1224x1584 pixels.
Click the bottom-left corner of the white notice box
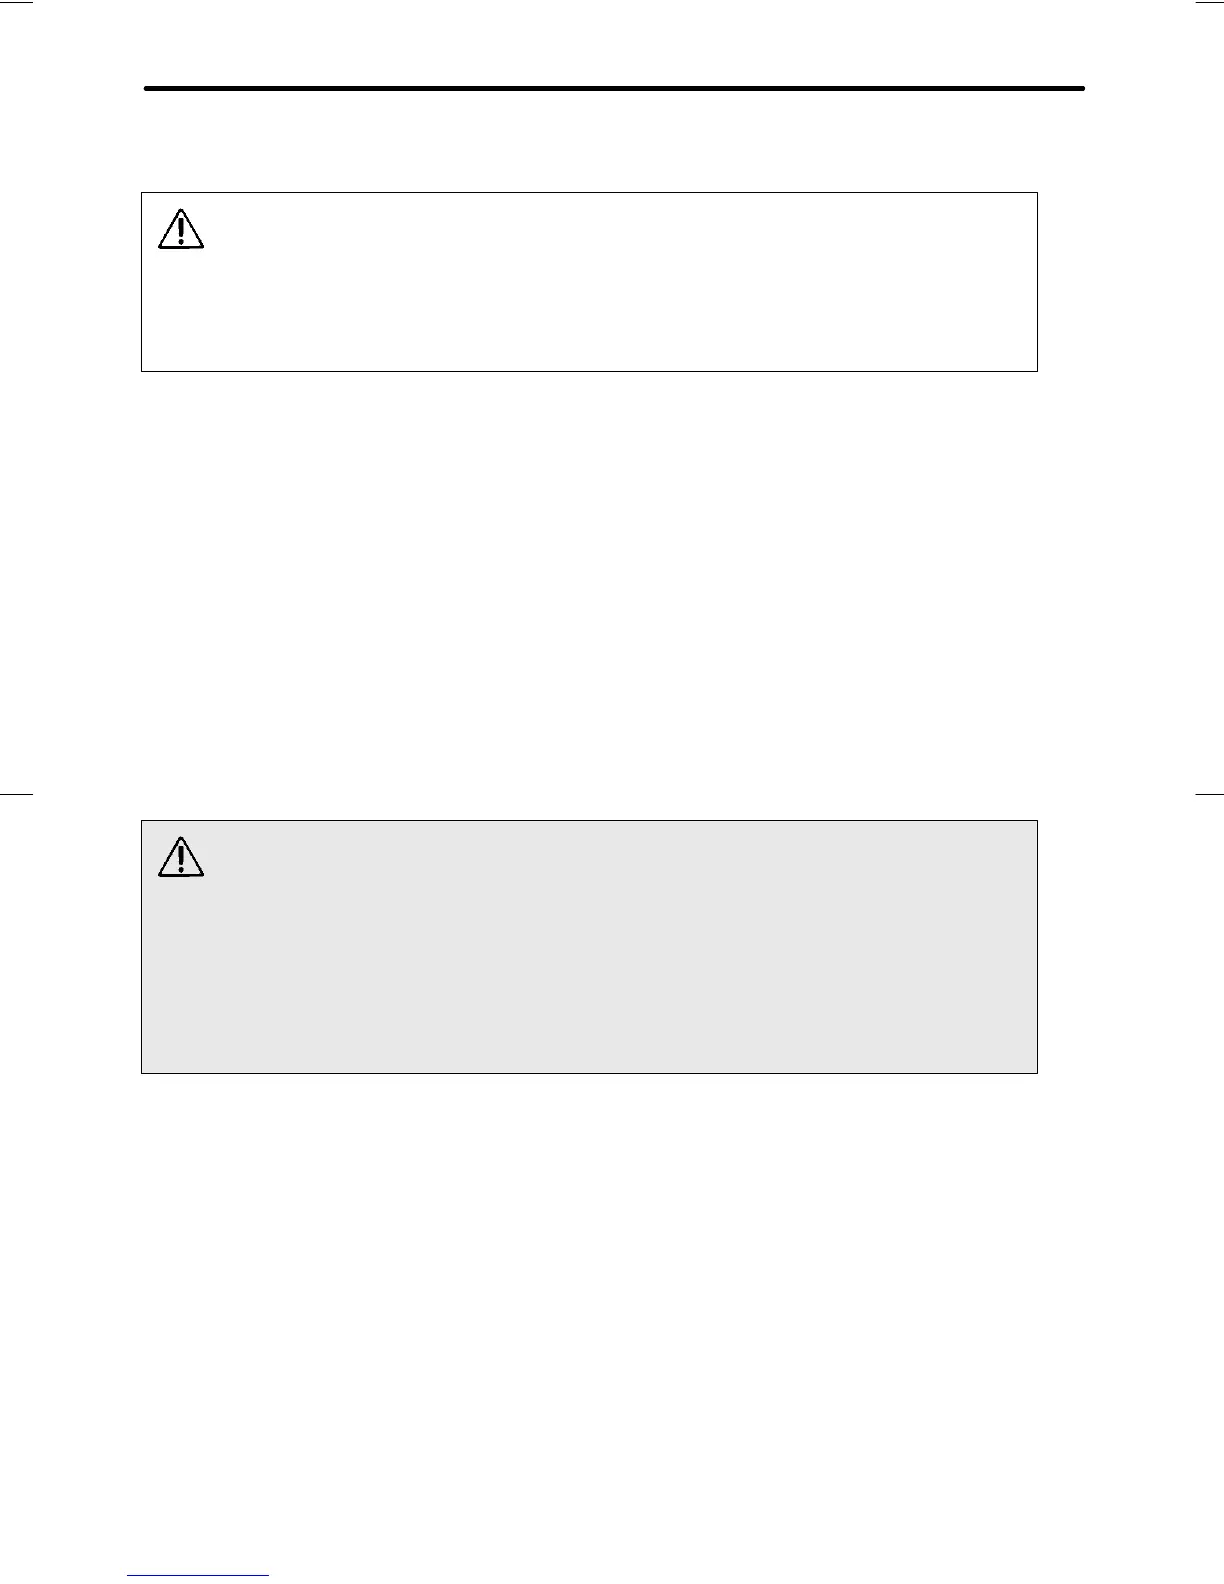coord(142,371)
